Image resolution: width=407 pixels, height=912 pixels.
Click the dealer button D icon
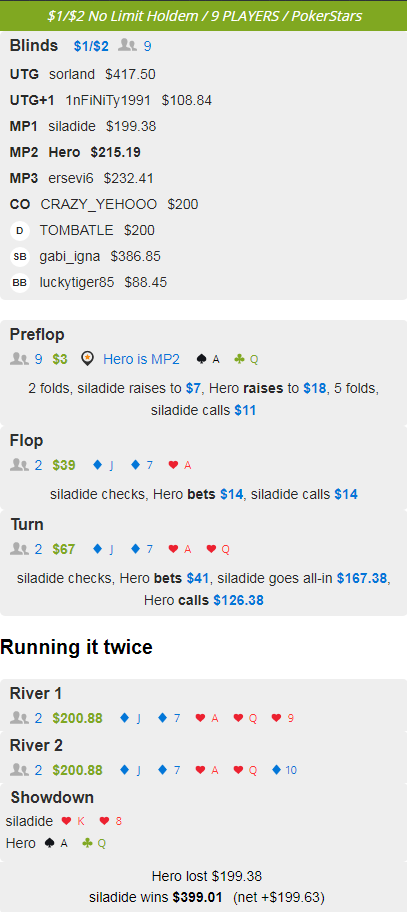tap(20, 231)
